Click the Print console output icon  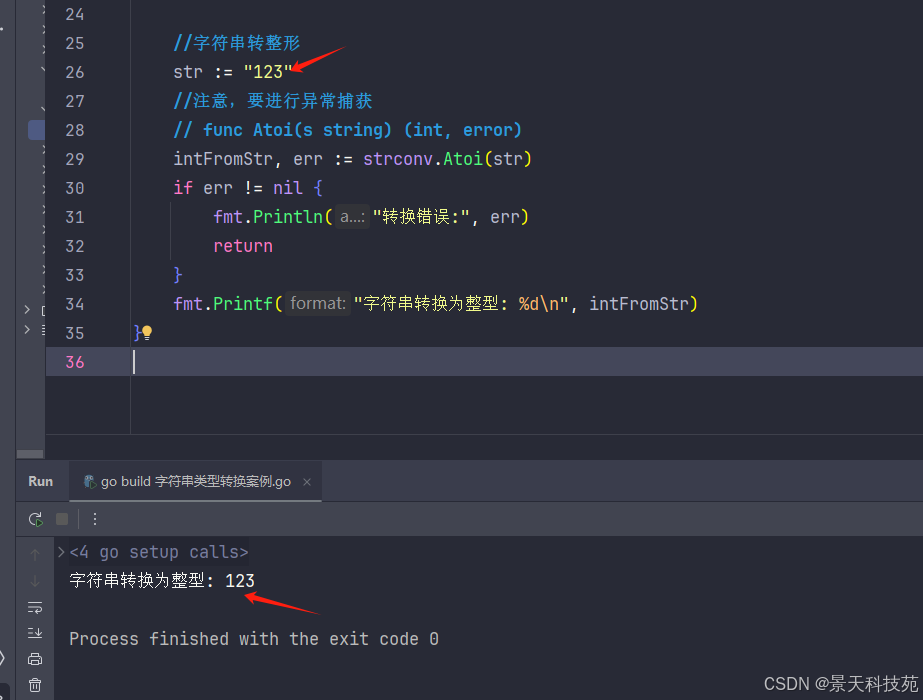click(x=35, y=659)
